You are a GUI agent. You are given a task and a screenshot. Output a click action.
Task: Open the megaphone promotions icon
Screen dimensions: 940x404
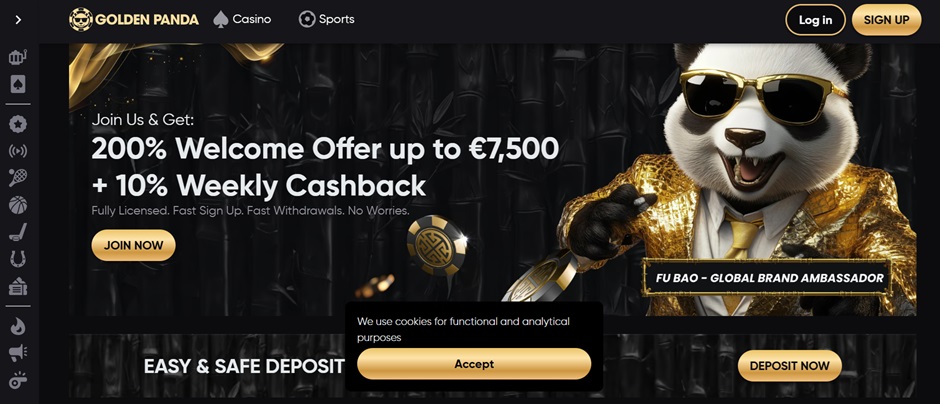pos(18,353)
